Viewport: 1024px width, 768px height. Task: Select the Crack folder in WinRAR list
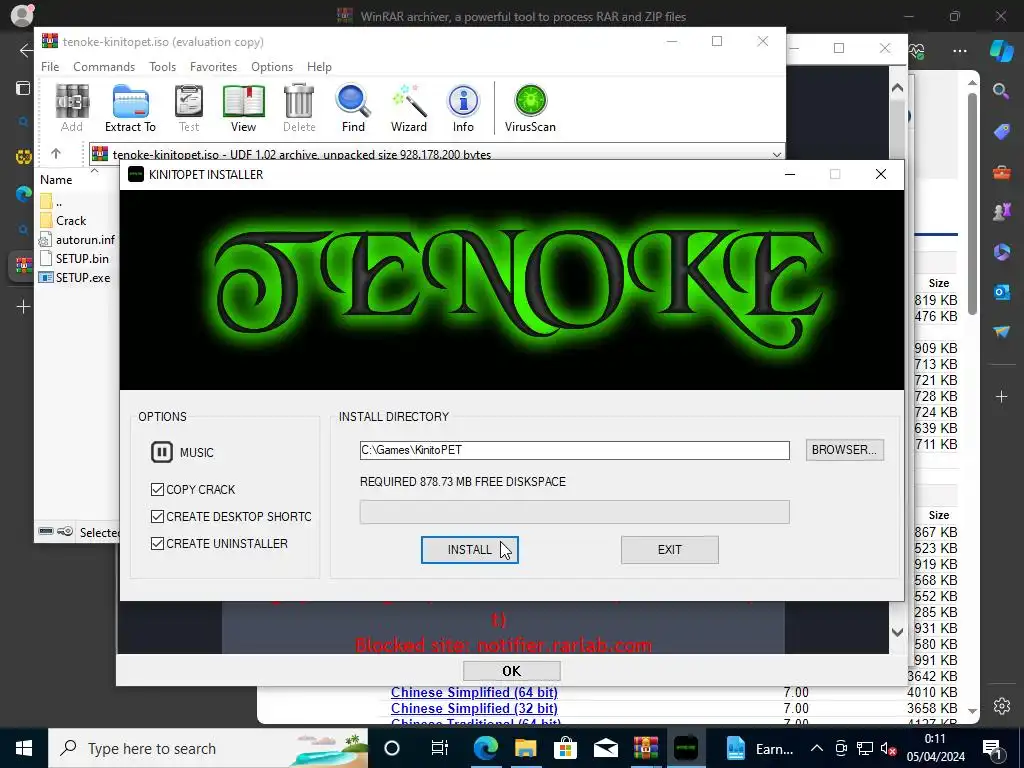click(x=71, y=221)
